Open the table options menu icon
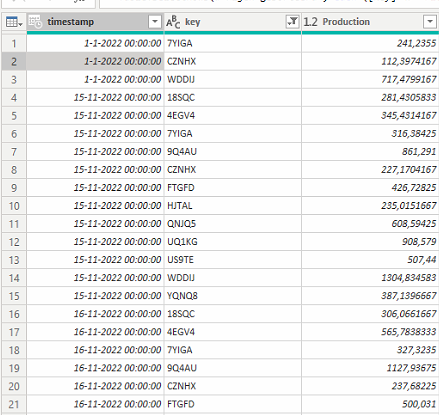439x415 pixels. coord(14,22)
